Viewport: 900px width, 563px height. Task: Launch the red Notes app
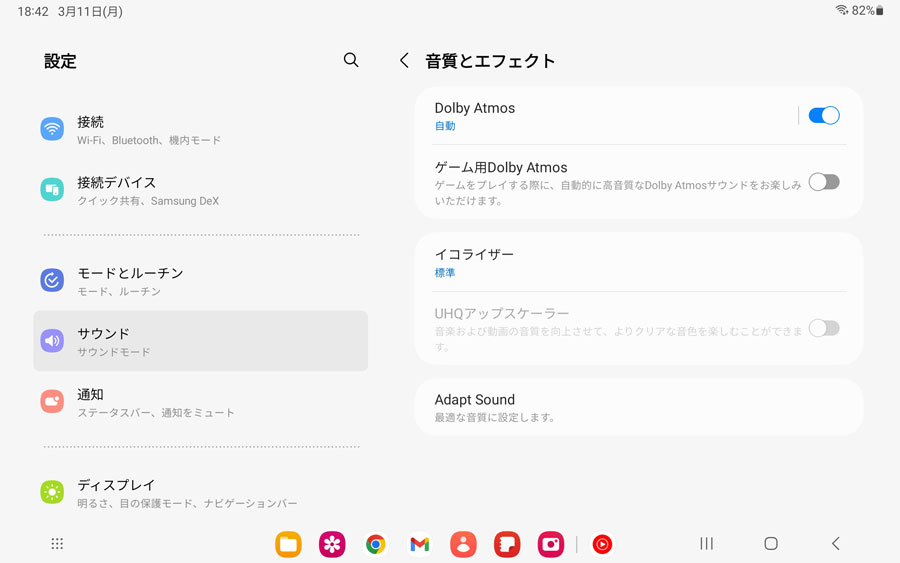(x=507, y=544)
